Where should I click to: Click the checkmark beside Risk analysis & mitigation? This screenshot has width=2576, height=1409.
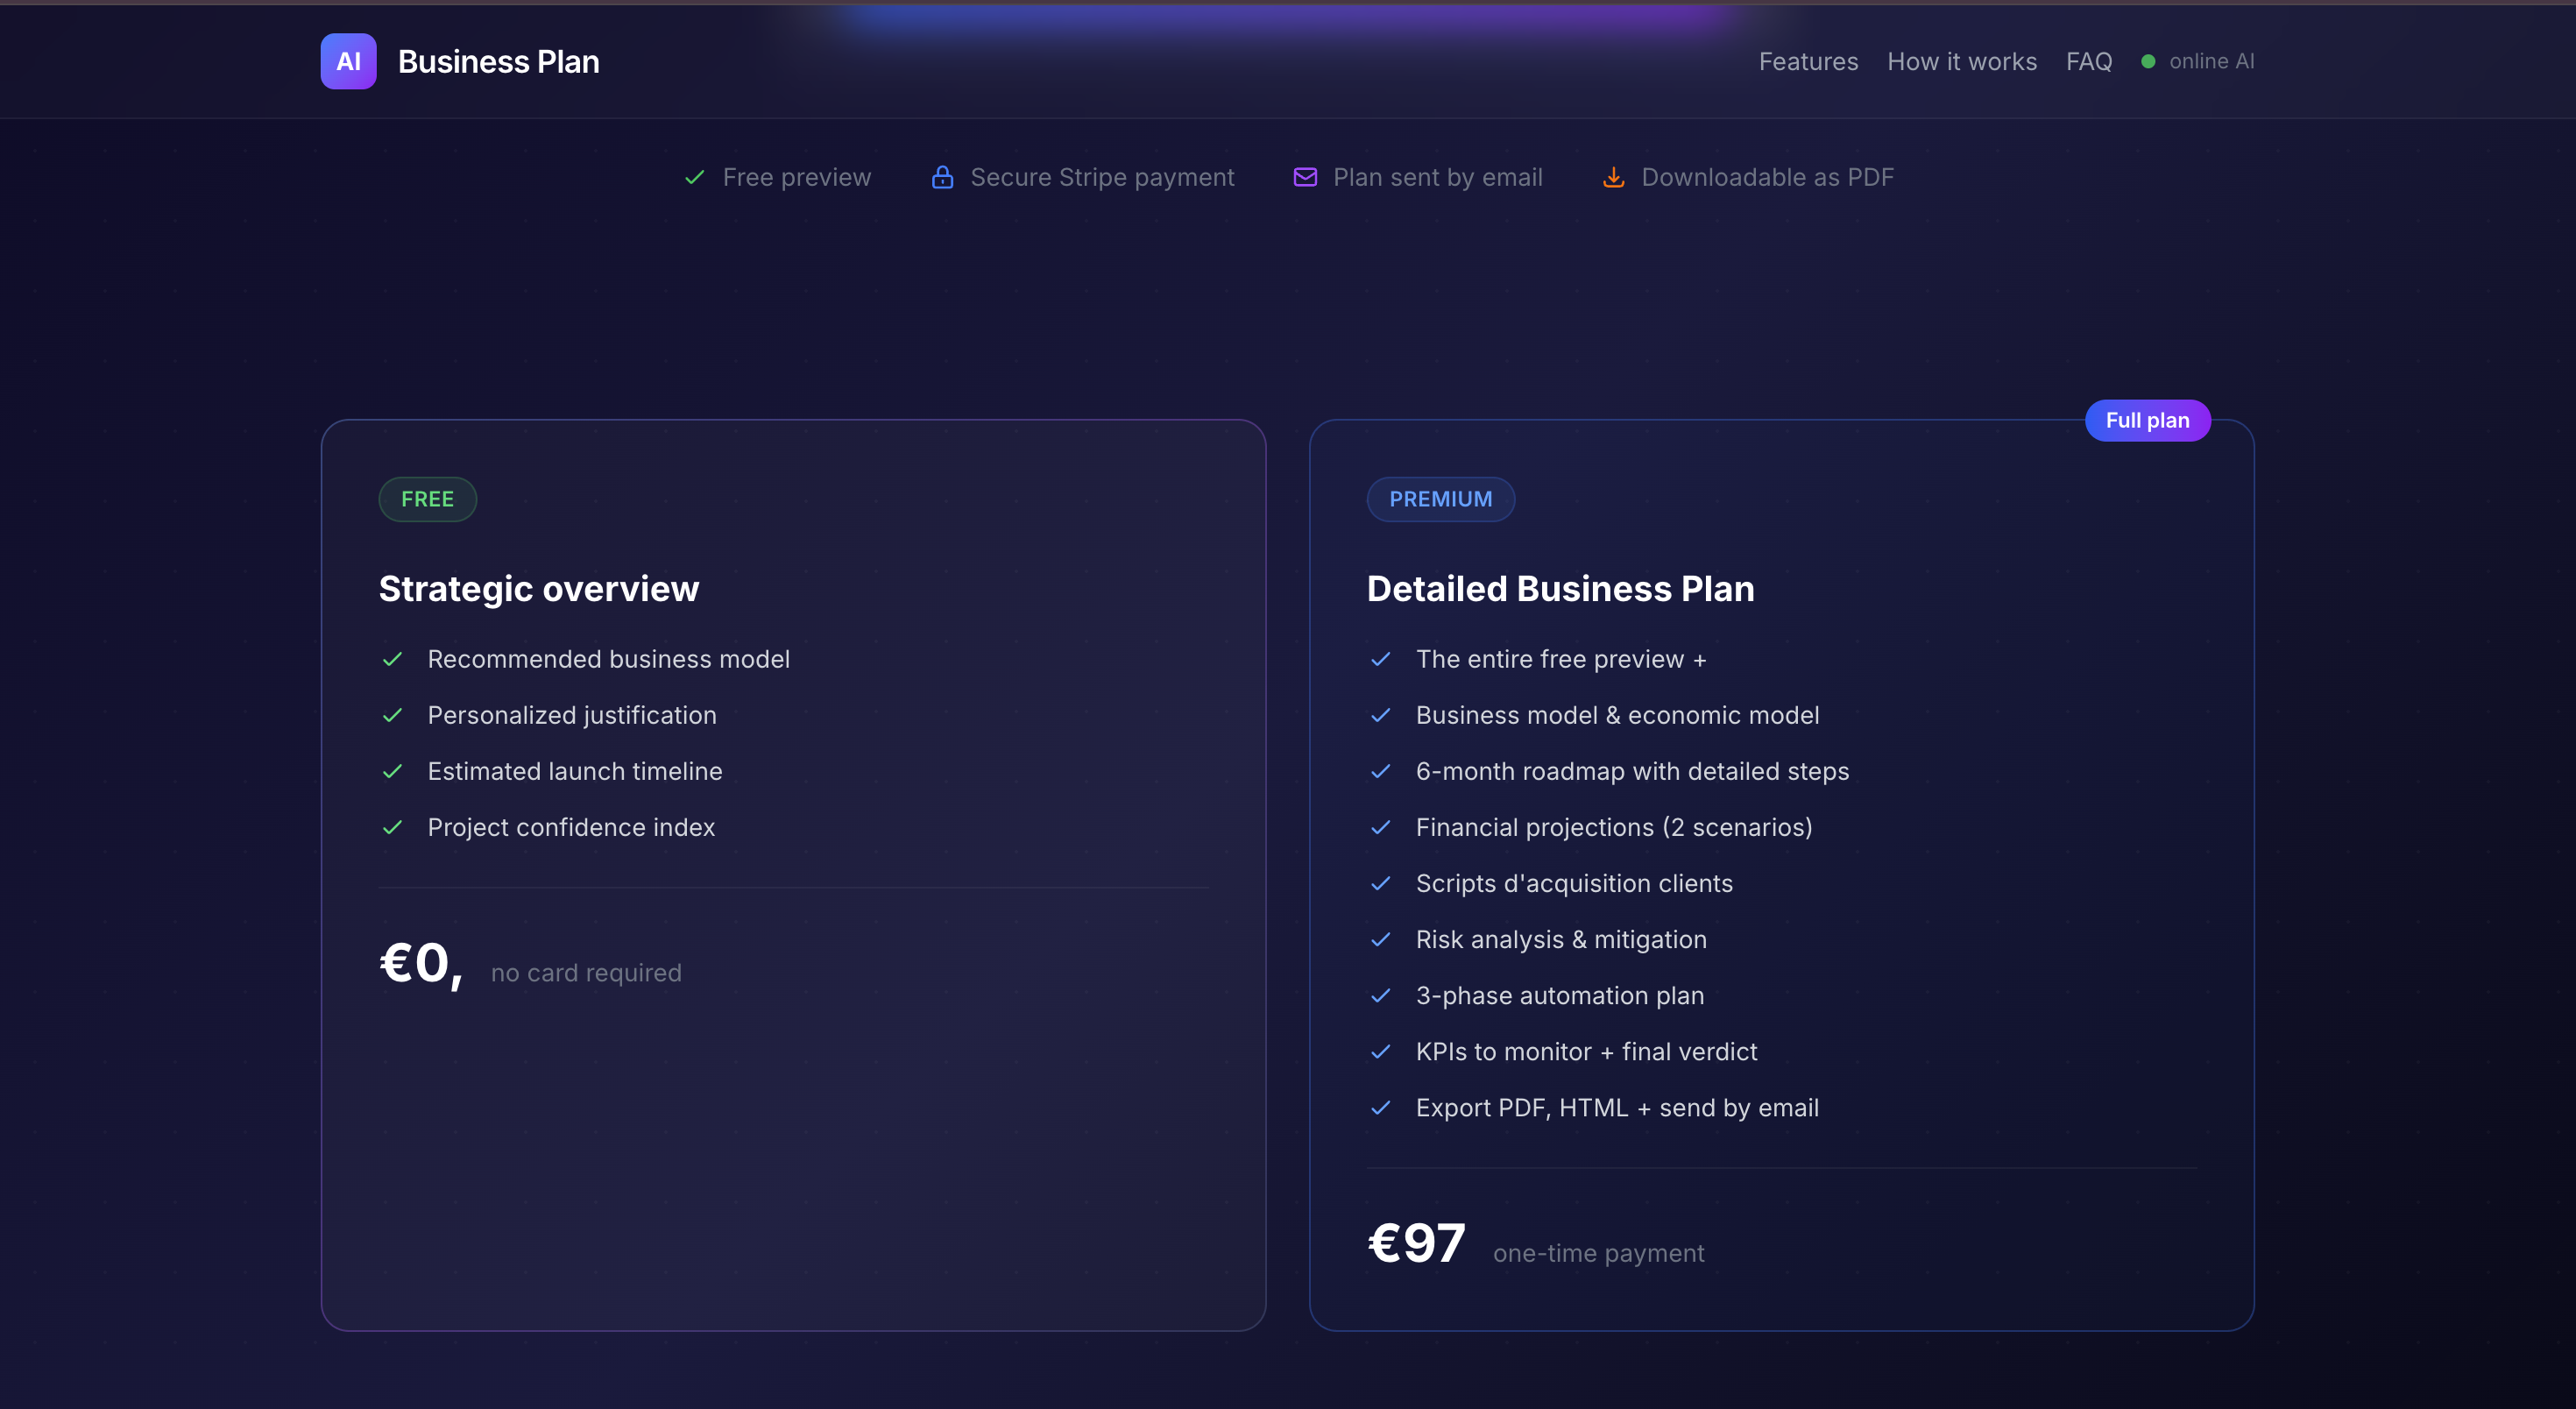click(1381, 940)
